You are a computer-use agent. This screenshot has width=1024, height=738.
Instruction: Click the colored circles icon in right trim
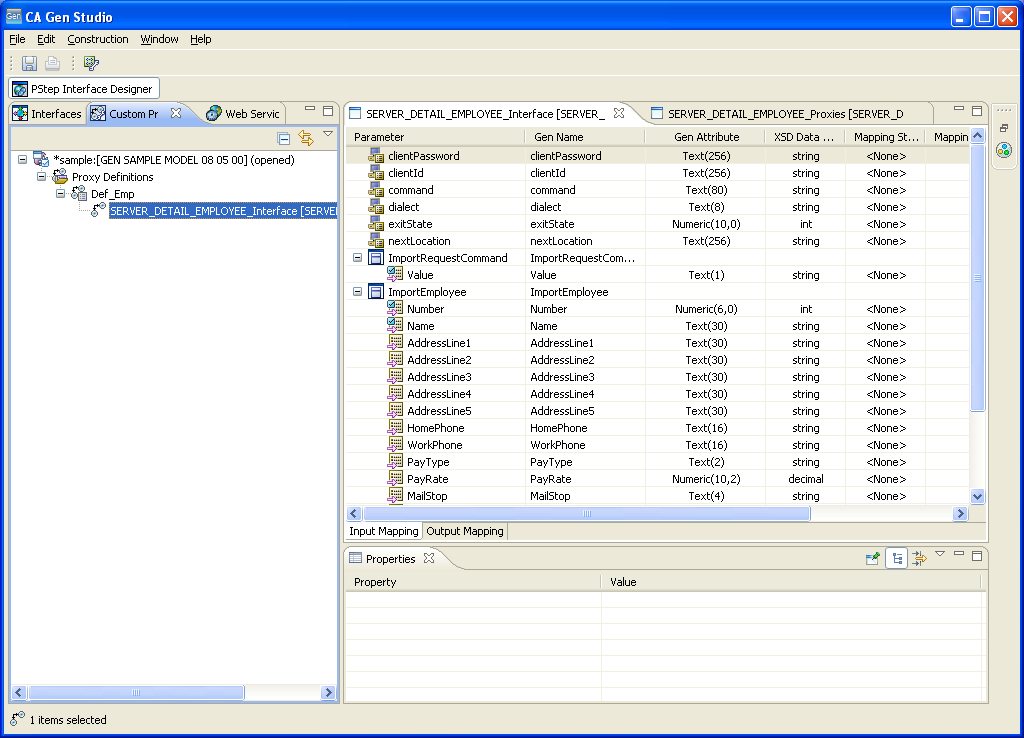(1004, 150)
